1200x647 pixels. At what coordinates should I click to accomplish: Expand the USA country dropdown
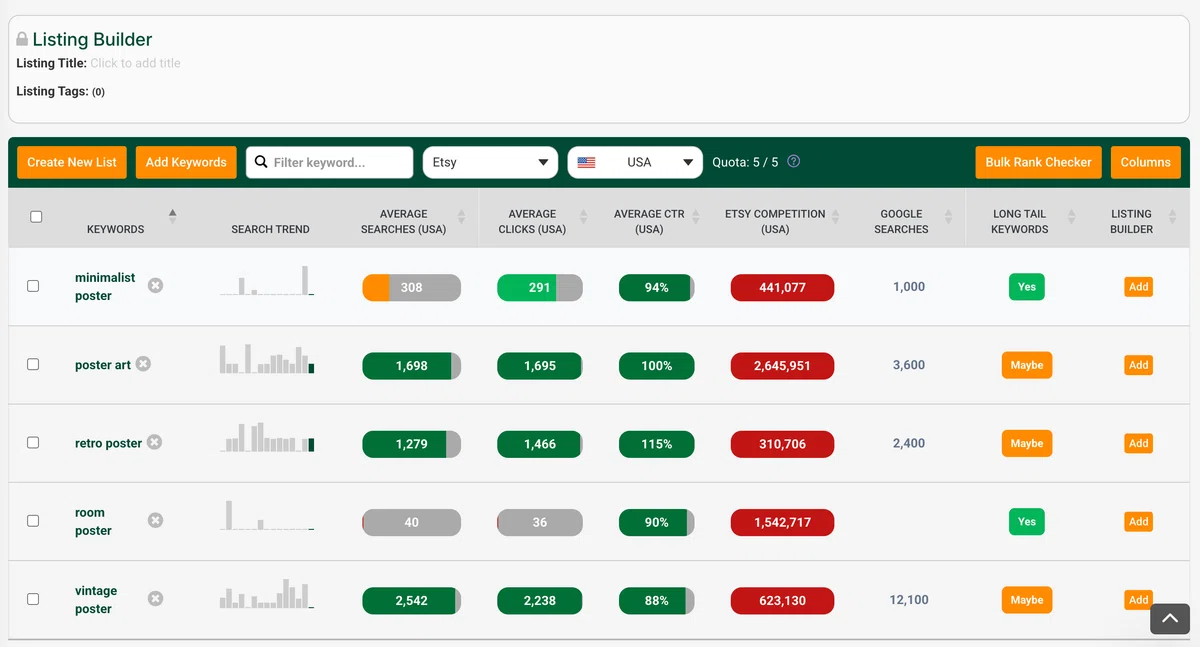(x=635, y=162)
